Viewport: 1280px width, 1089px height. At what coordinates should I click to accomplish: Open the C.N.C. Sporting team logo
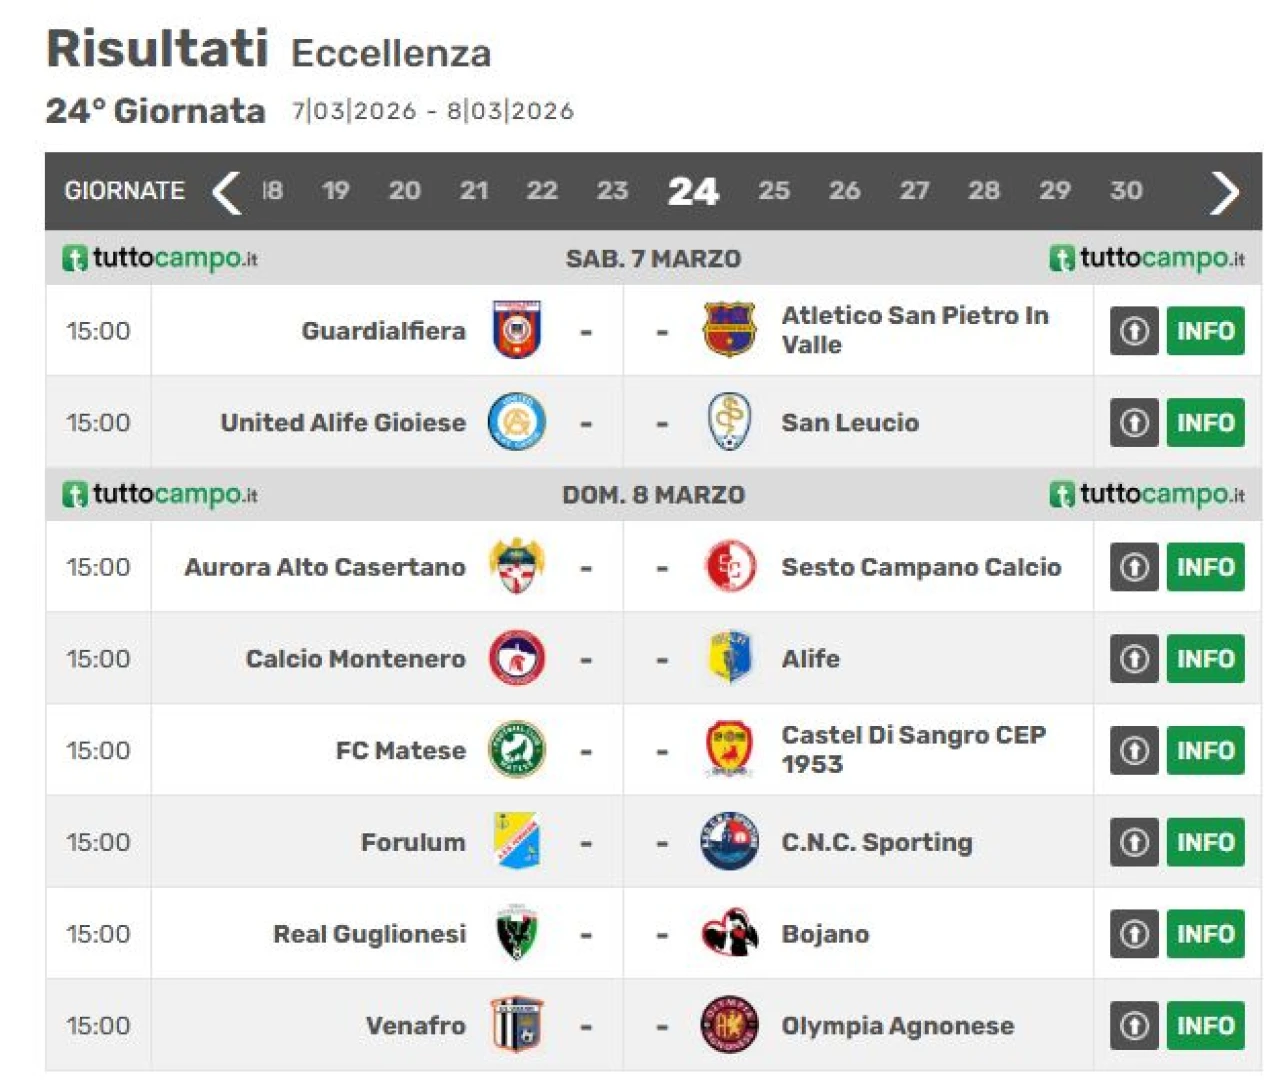coord(729,842)
